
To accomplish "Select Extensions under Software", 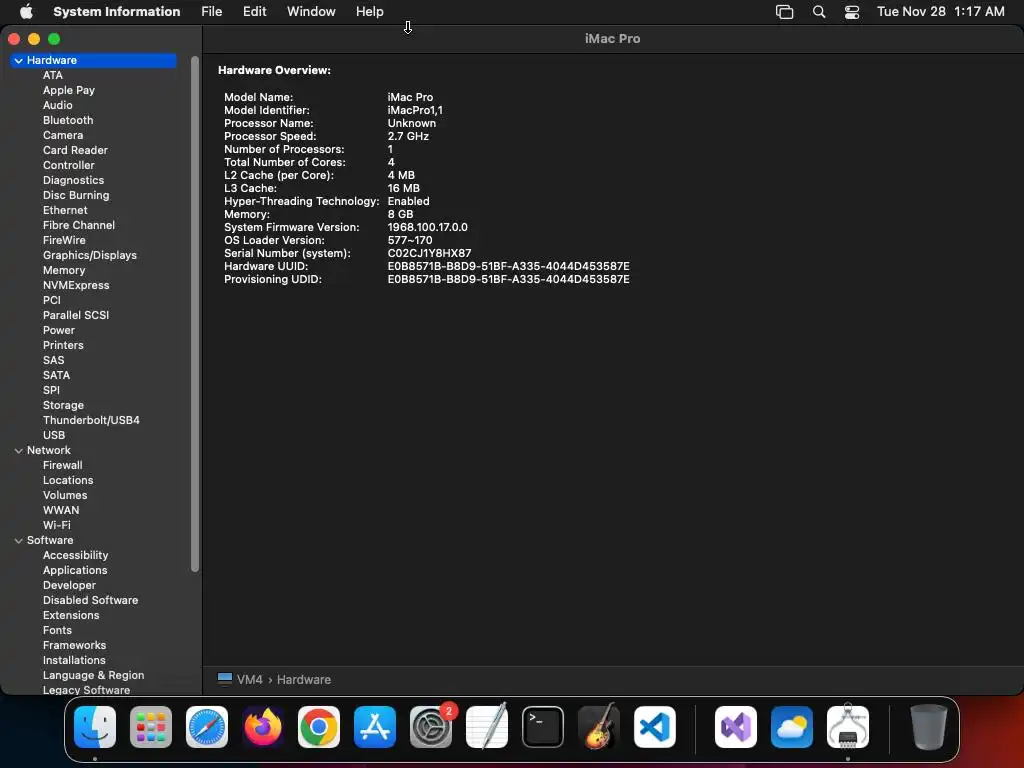I will 71,616.
